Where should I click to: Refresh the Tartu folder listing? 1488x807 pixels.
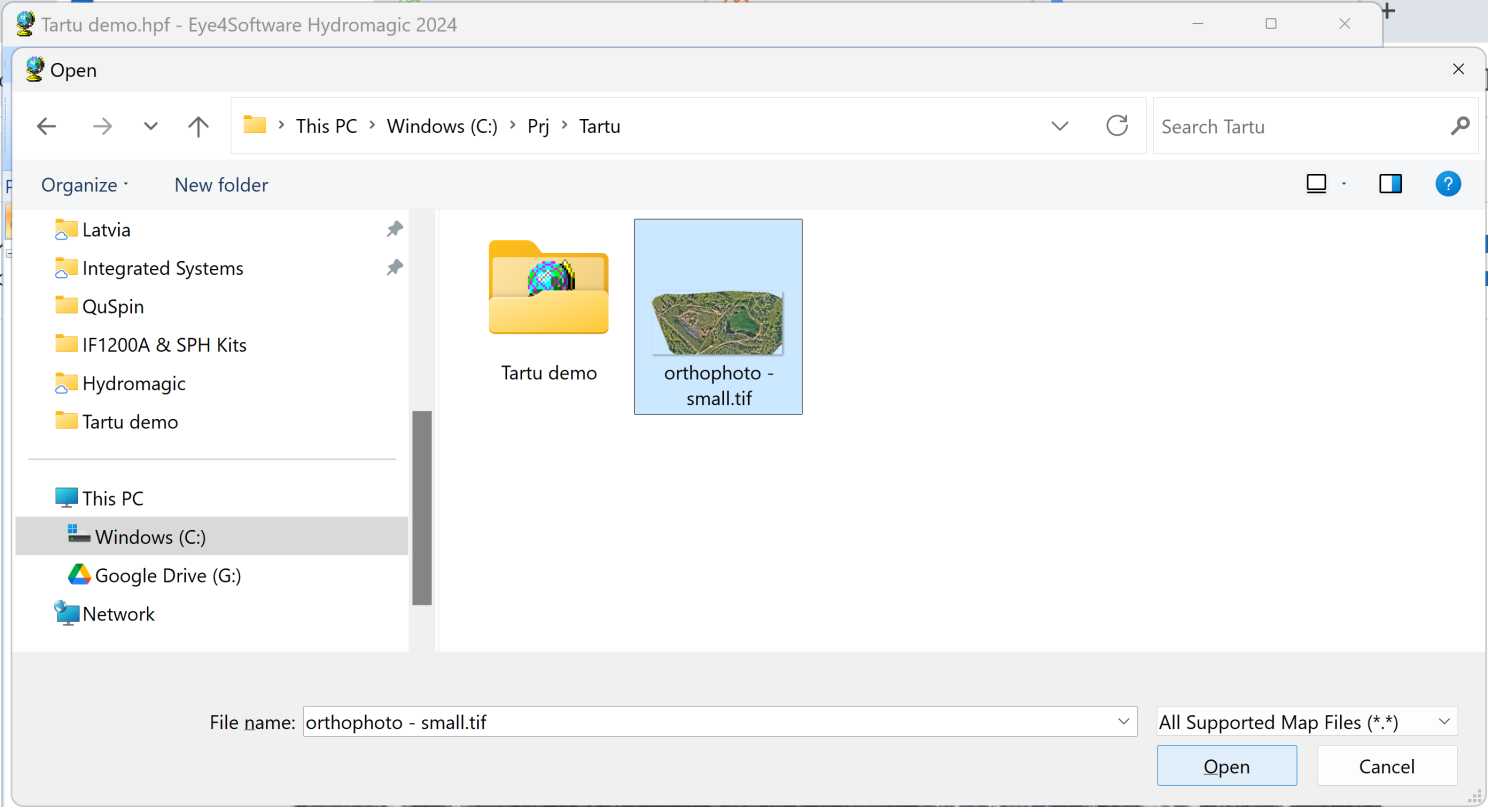1117,125
